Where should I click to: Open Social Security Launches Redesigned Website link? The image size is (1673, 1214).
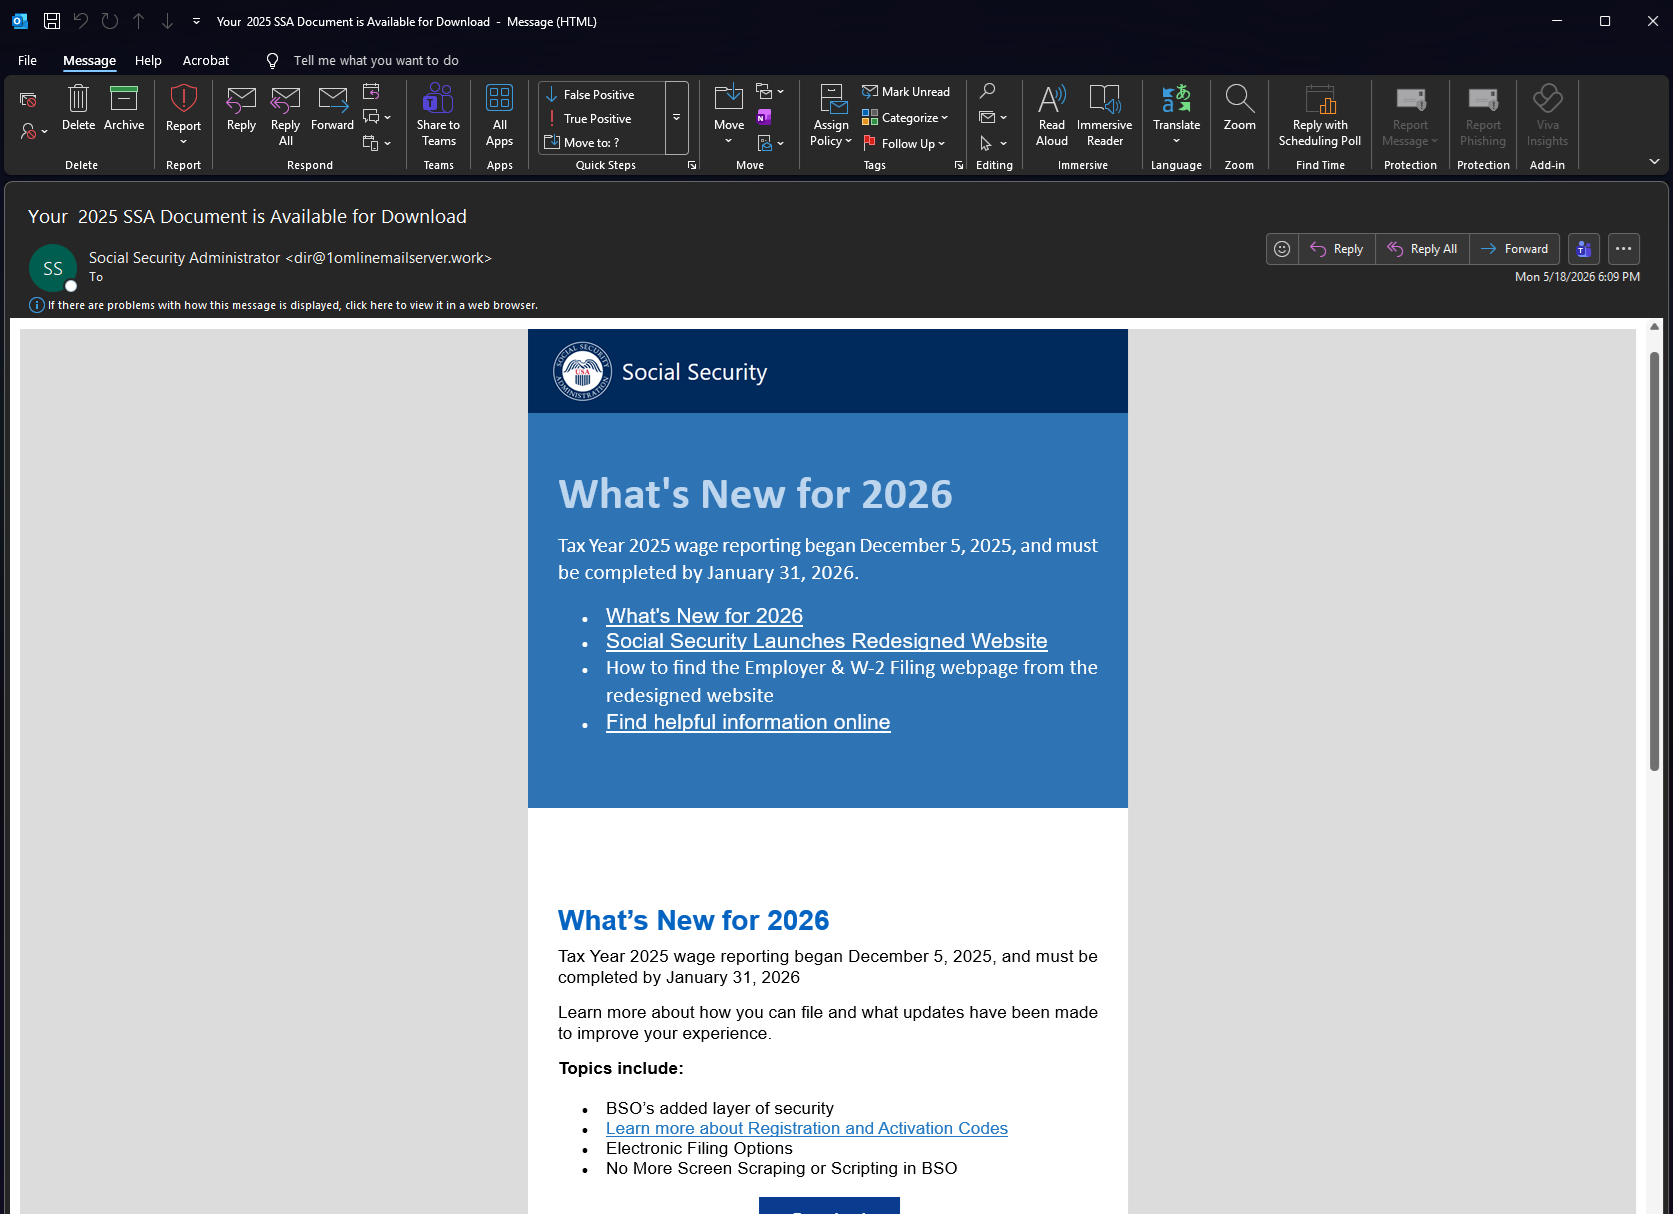click(x=826, y=641)
